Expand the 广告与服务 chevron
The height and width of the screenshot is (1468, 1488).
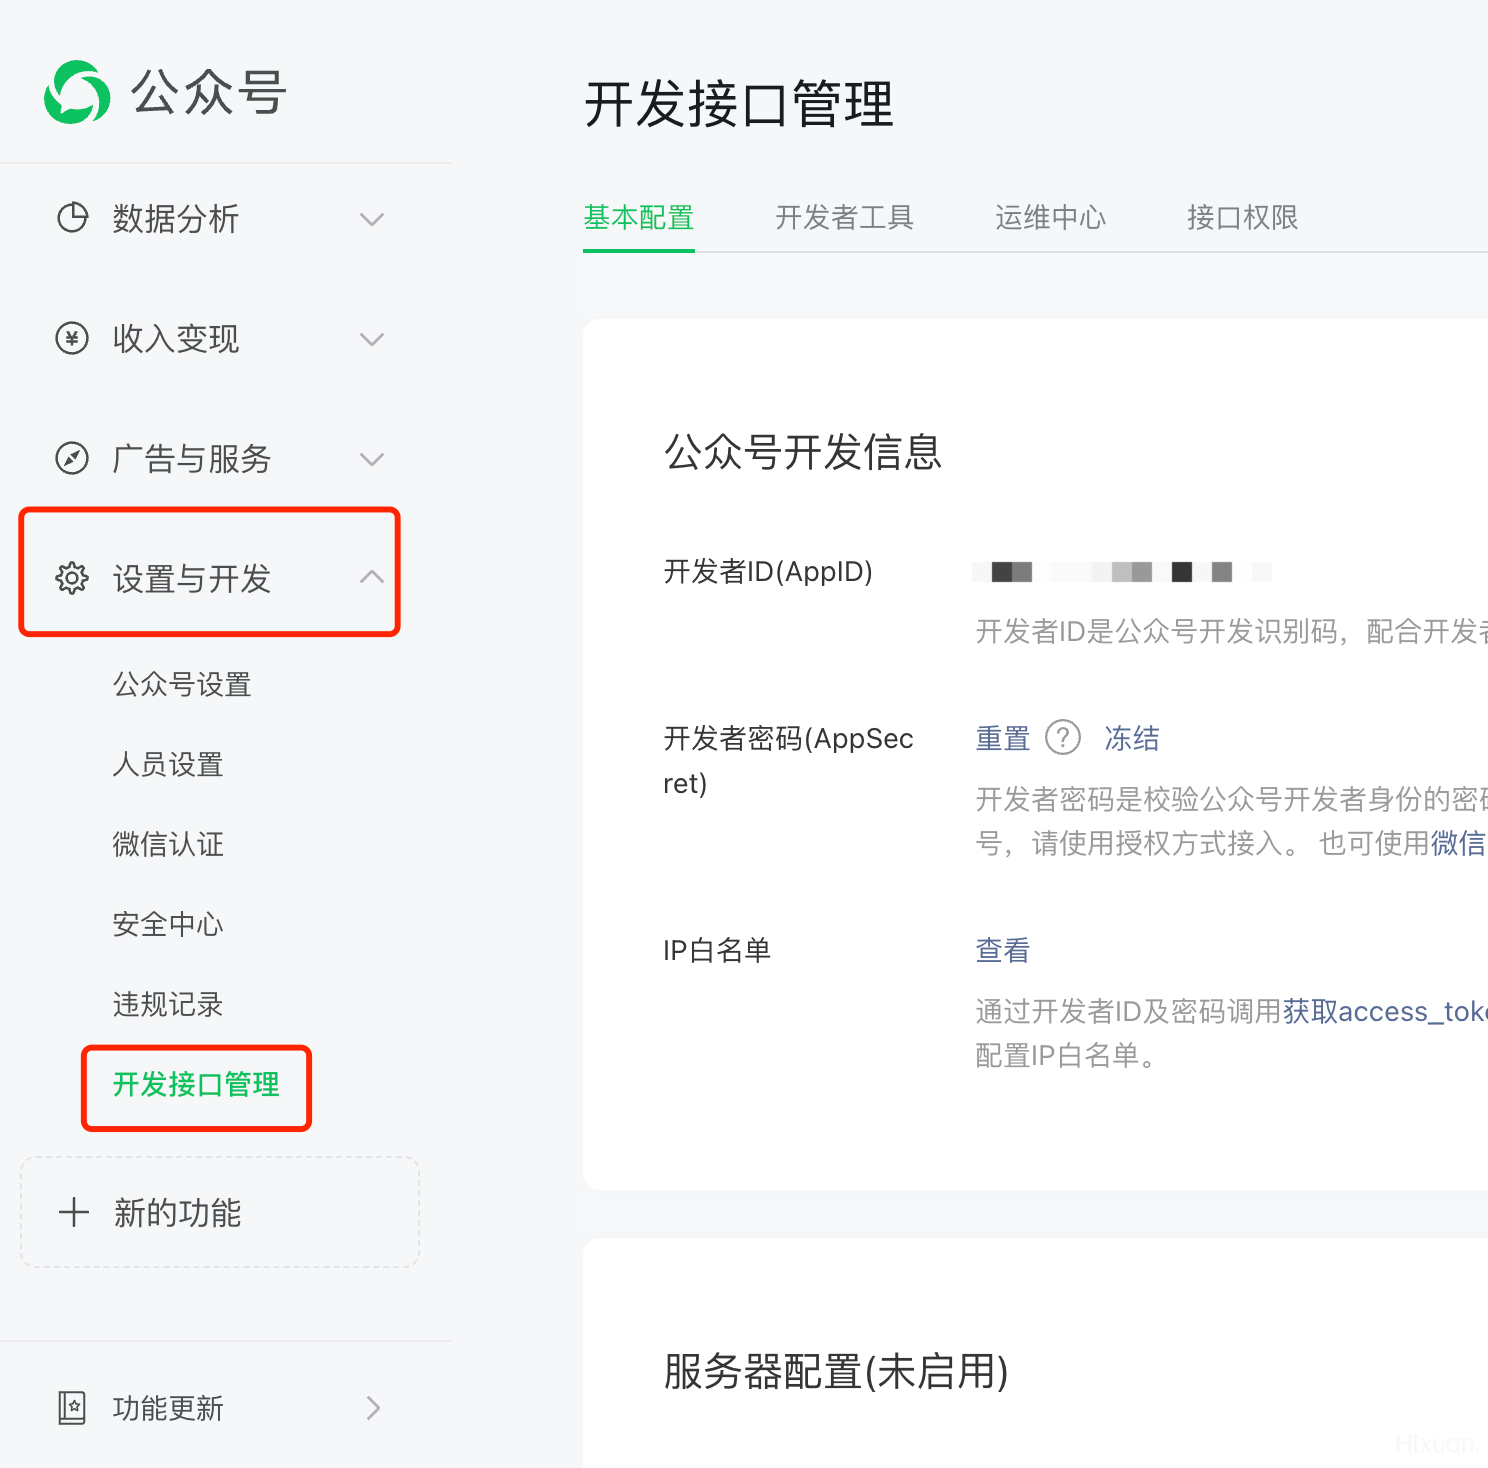tap(372, 459)
